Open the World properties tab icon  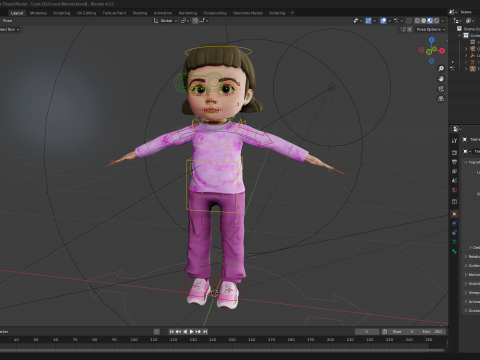pos(454,190)
